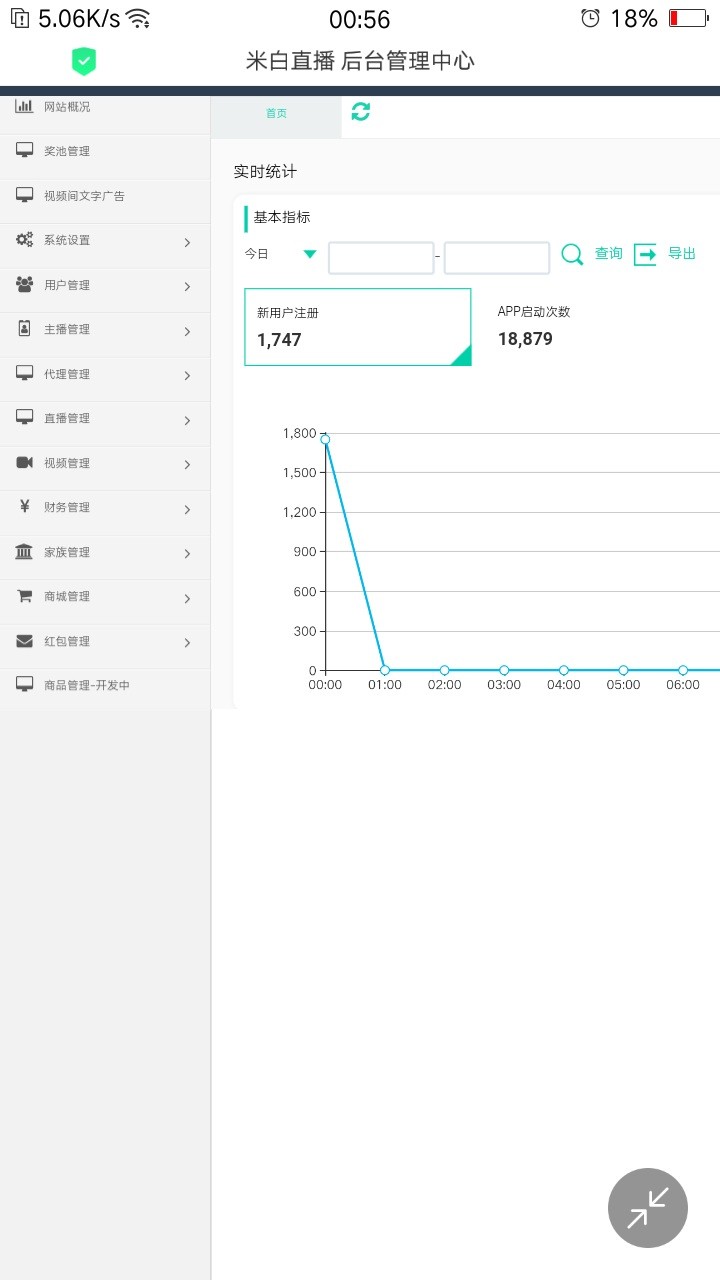Expand the 用户管理 submenu arrow
Screen dimensions: 720x1280
[x=187, y=287]
